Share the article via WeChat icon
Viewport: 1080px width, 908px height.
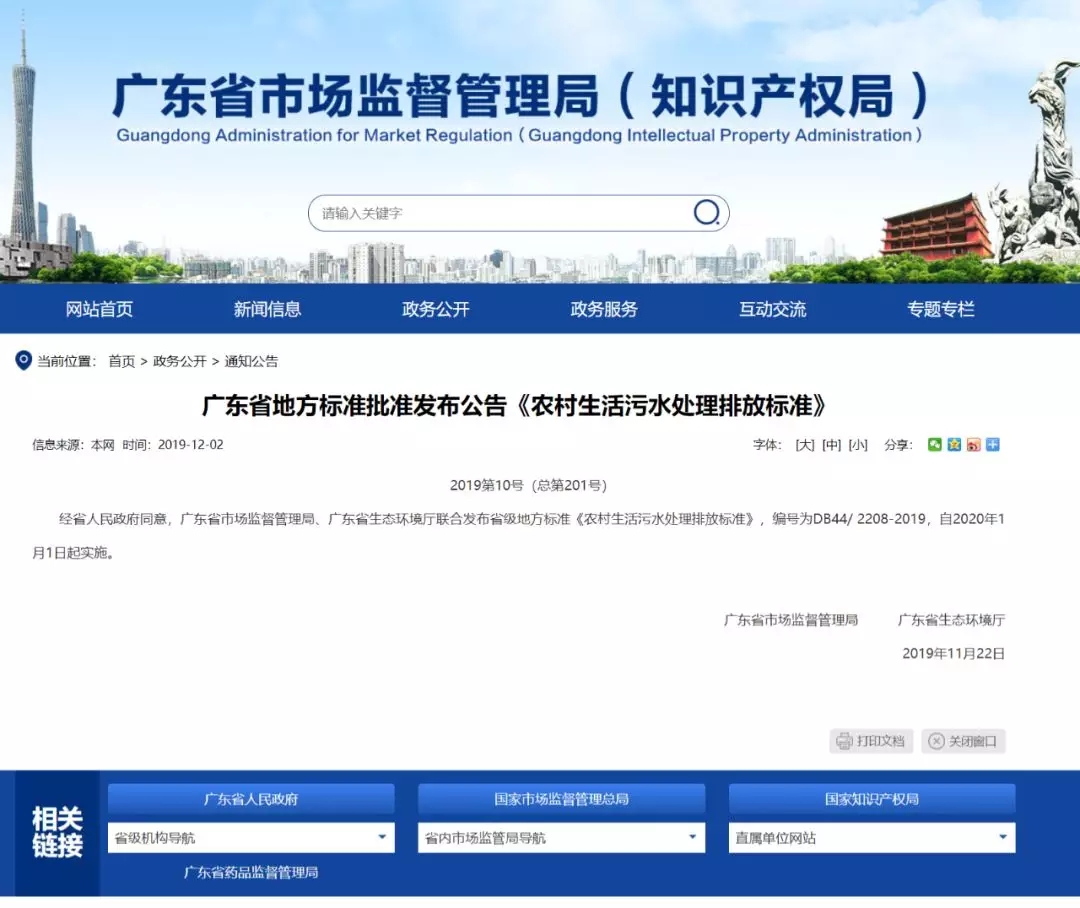point(934,445)
